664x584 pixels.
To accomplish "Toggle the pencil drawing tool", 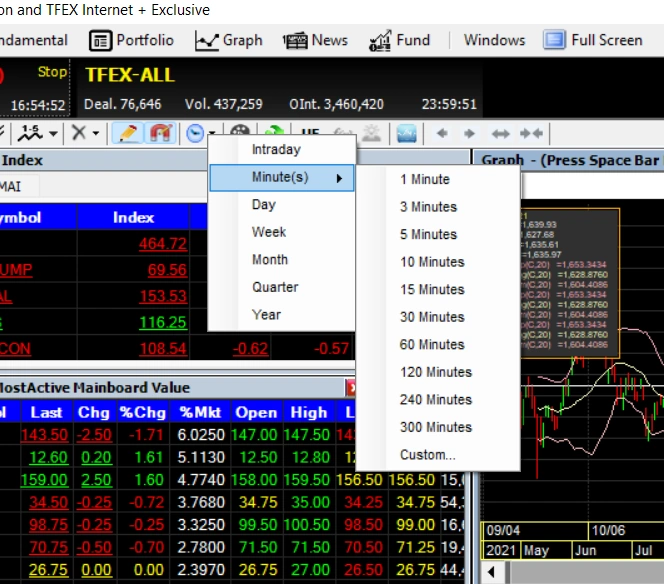I will 127,133.
